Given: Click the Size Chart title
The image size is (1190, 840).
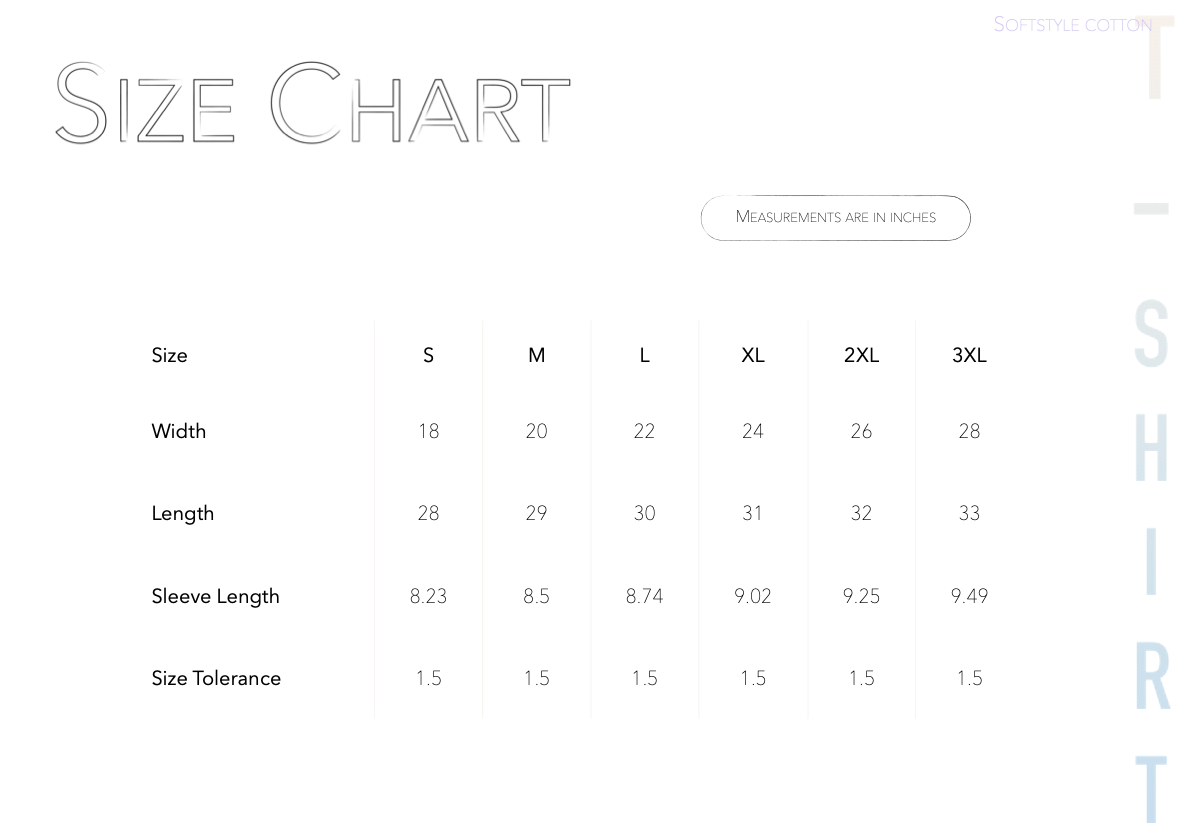Looking at the screenshot, I should pyautogui.click(x=313, y=103).
